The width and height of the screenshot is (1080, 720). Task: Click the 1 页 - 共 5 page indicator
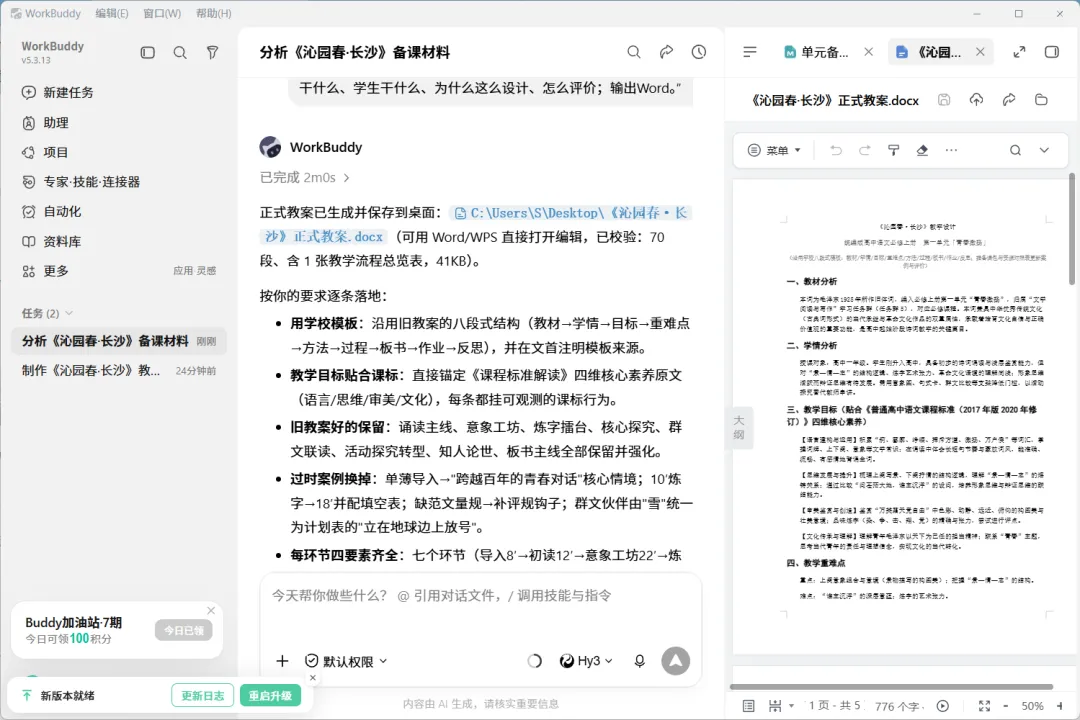point(834,706)
